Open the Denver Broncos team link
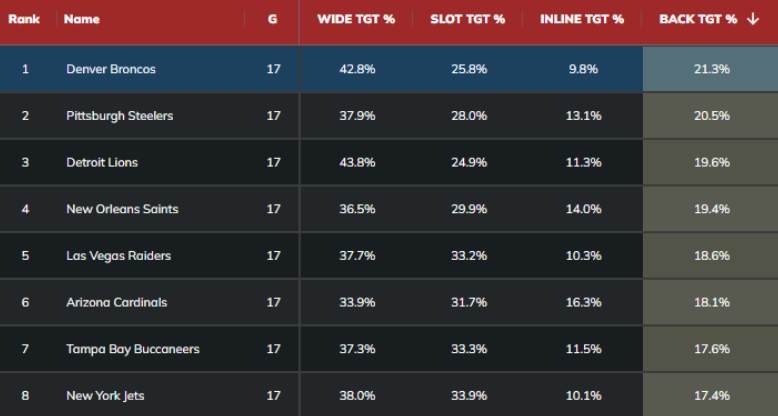 point(111,69)
